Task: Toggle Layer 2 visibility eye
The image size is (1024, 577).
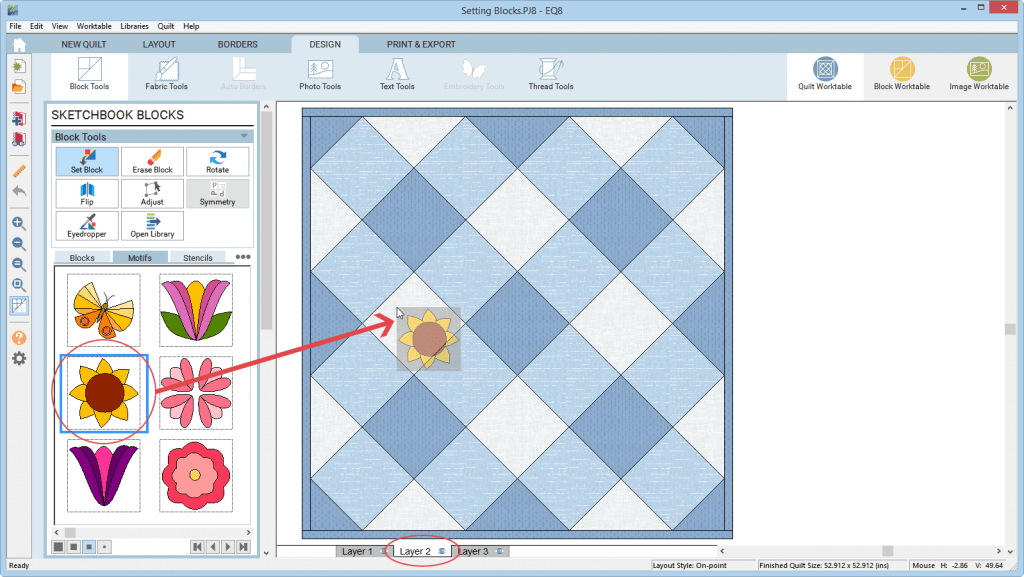Action: pos(441,552)
